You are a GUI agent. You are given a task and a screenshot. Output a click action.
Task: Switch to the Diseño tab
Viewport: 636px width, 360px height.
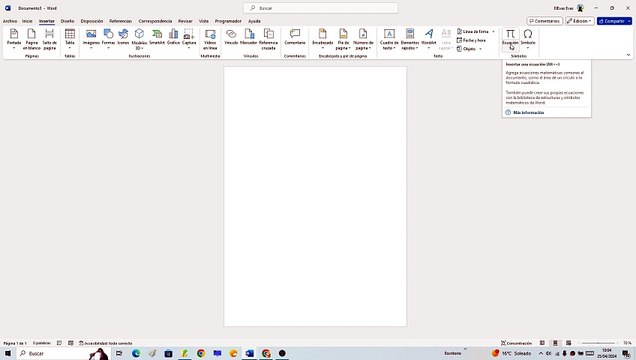pyautogui.click(x=67, y=21)
